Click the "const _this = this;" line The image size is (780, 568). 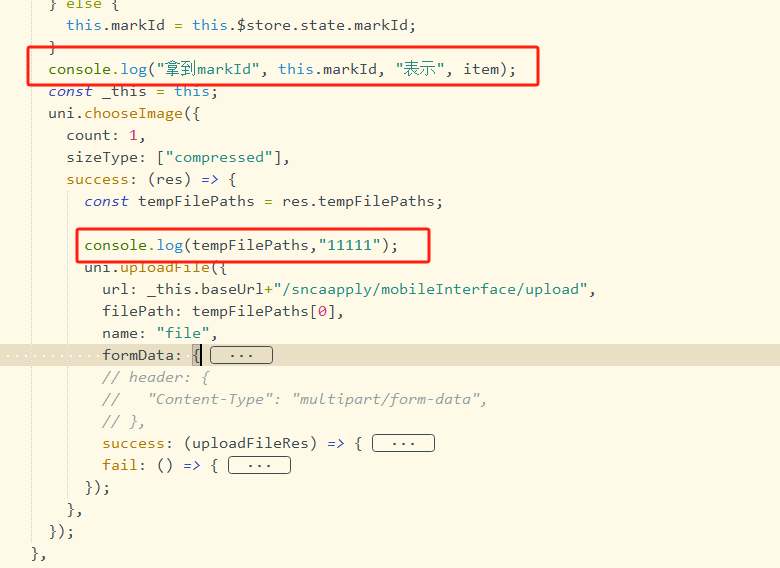tap(133, 92)
